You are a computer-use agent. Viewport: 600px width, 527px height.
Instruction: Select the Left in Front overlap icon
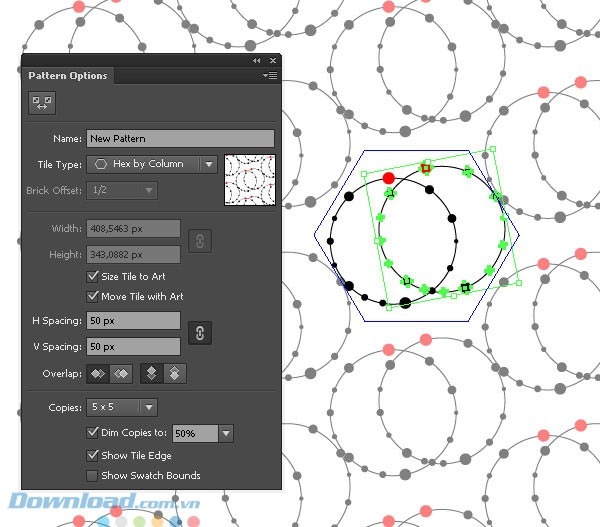(x=99, y=373)
